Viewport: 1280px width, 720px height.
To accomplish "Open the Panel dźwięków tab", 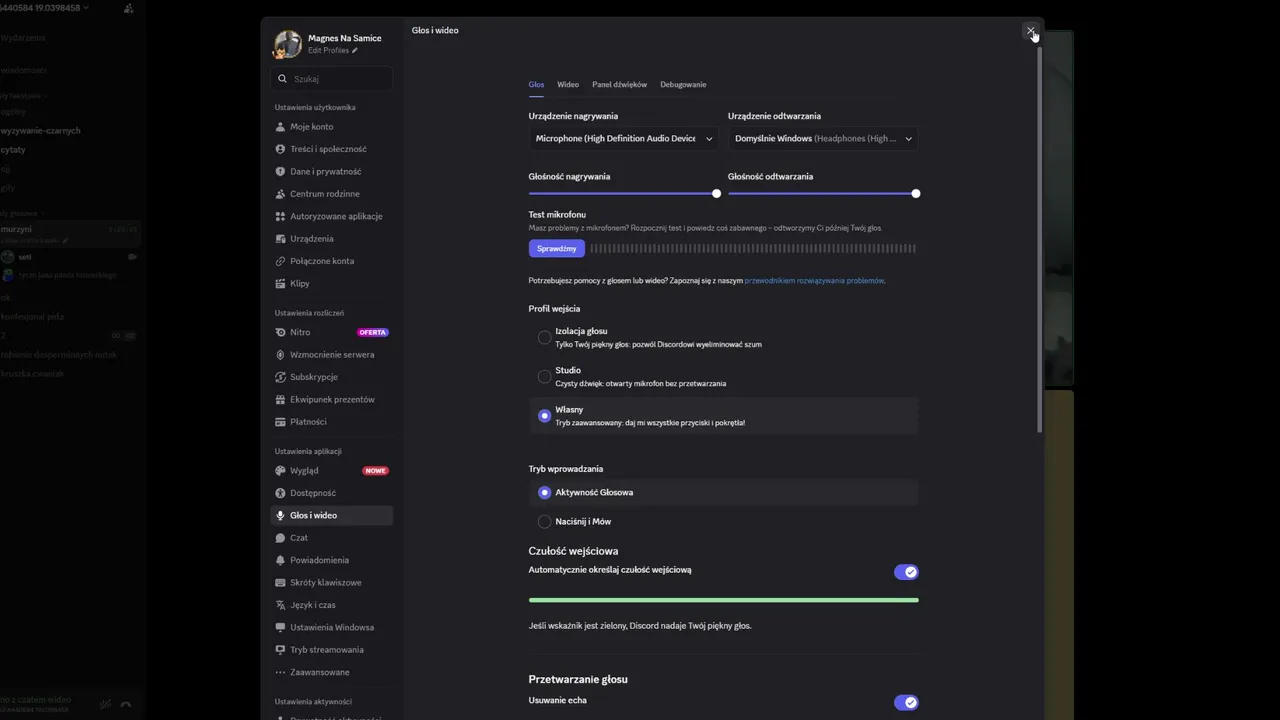I will 619,85.
